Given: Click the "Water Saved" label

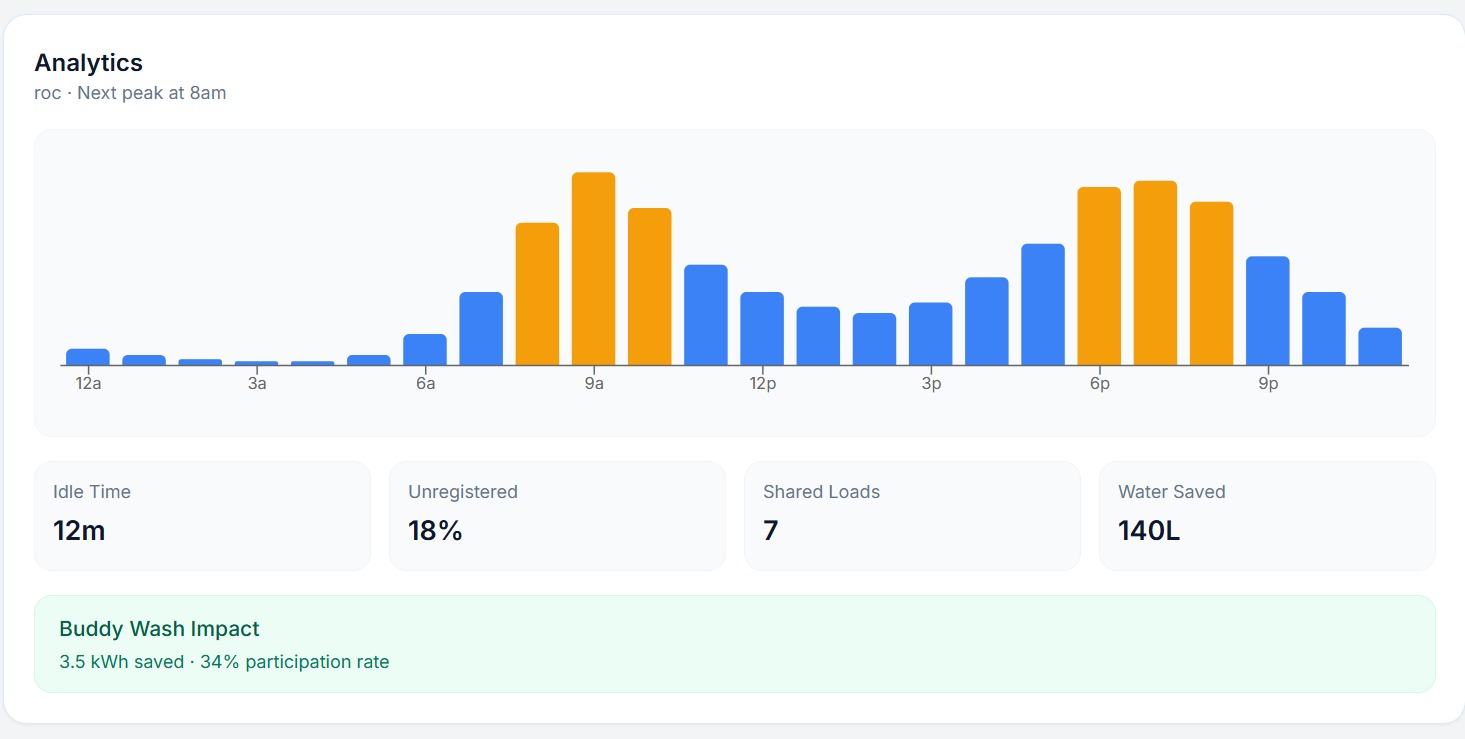Looking at the screenshot, I should (1171, 492).
